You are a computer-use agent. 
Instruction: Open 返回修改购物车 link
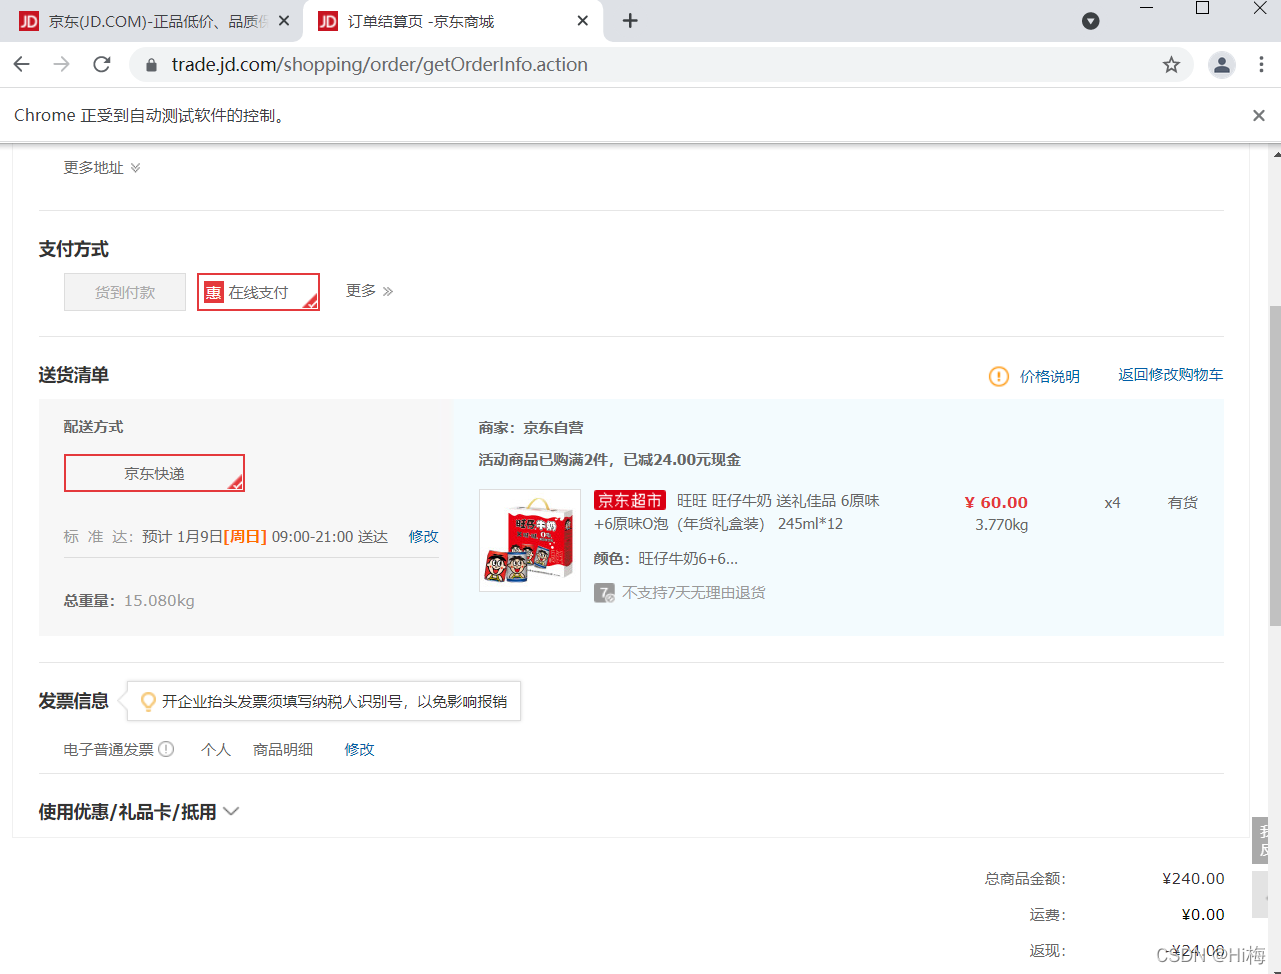[1170, 375]
